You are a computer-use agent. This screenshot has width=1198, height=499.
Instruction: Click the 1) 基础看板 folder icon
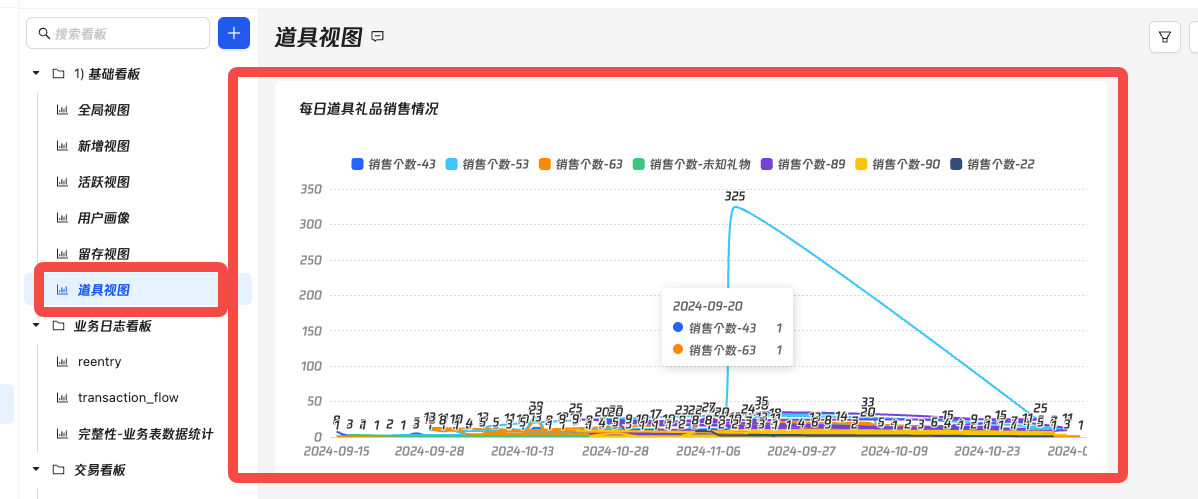(58, 74)
